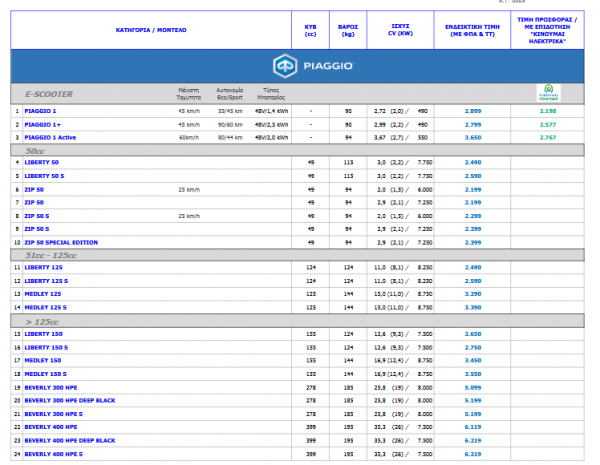The height and width of the screenshot is (465, 600).
Task: Click the 60km/h top speed of PIAGGIO 1 Active
Action: click(189, 137)
